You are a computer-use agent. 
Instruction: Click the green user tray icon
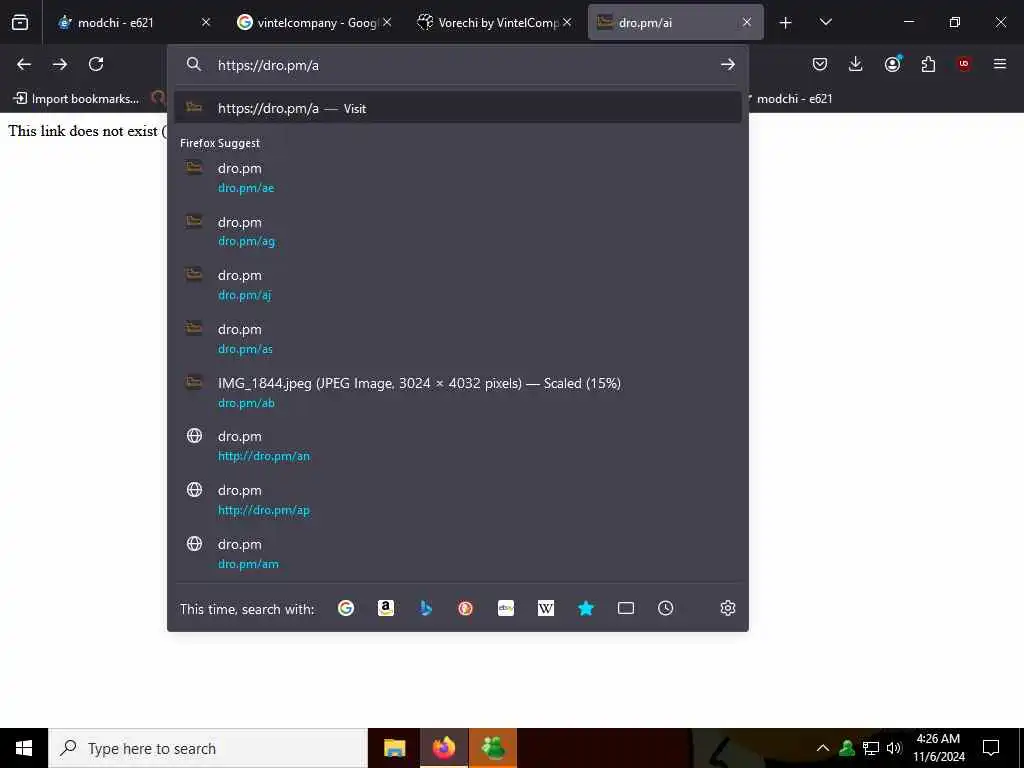[847, 748]
